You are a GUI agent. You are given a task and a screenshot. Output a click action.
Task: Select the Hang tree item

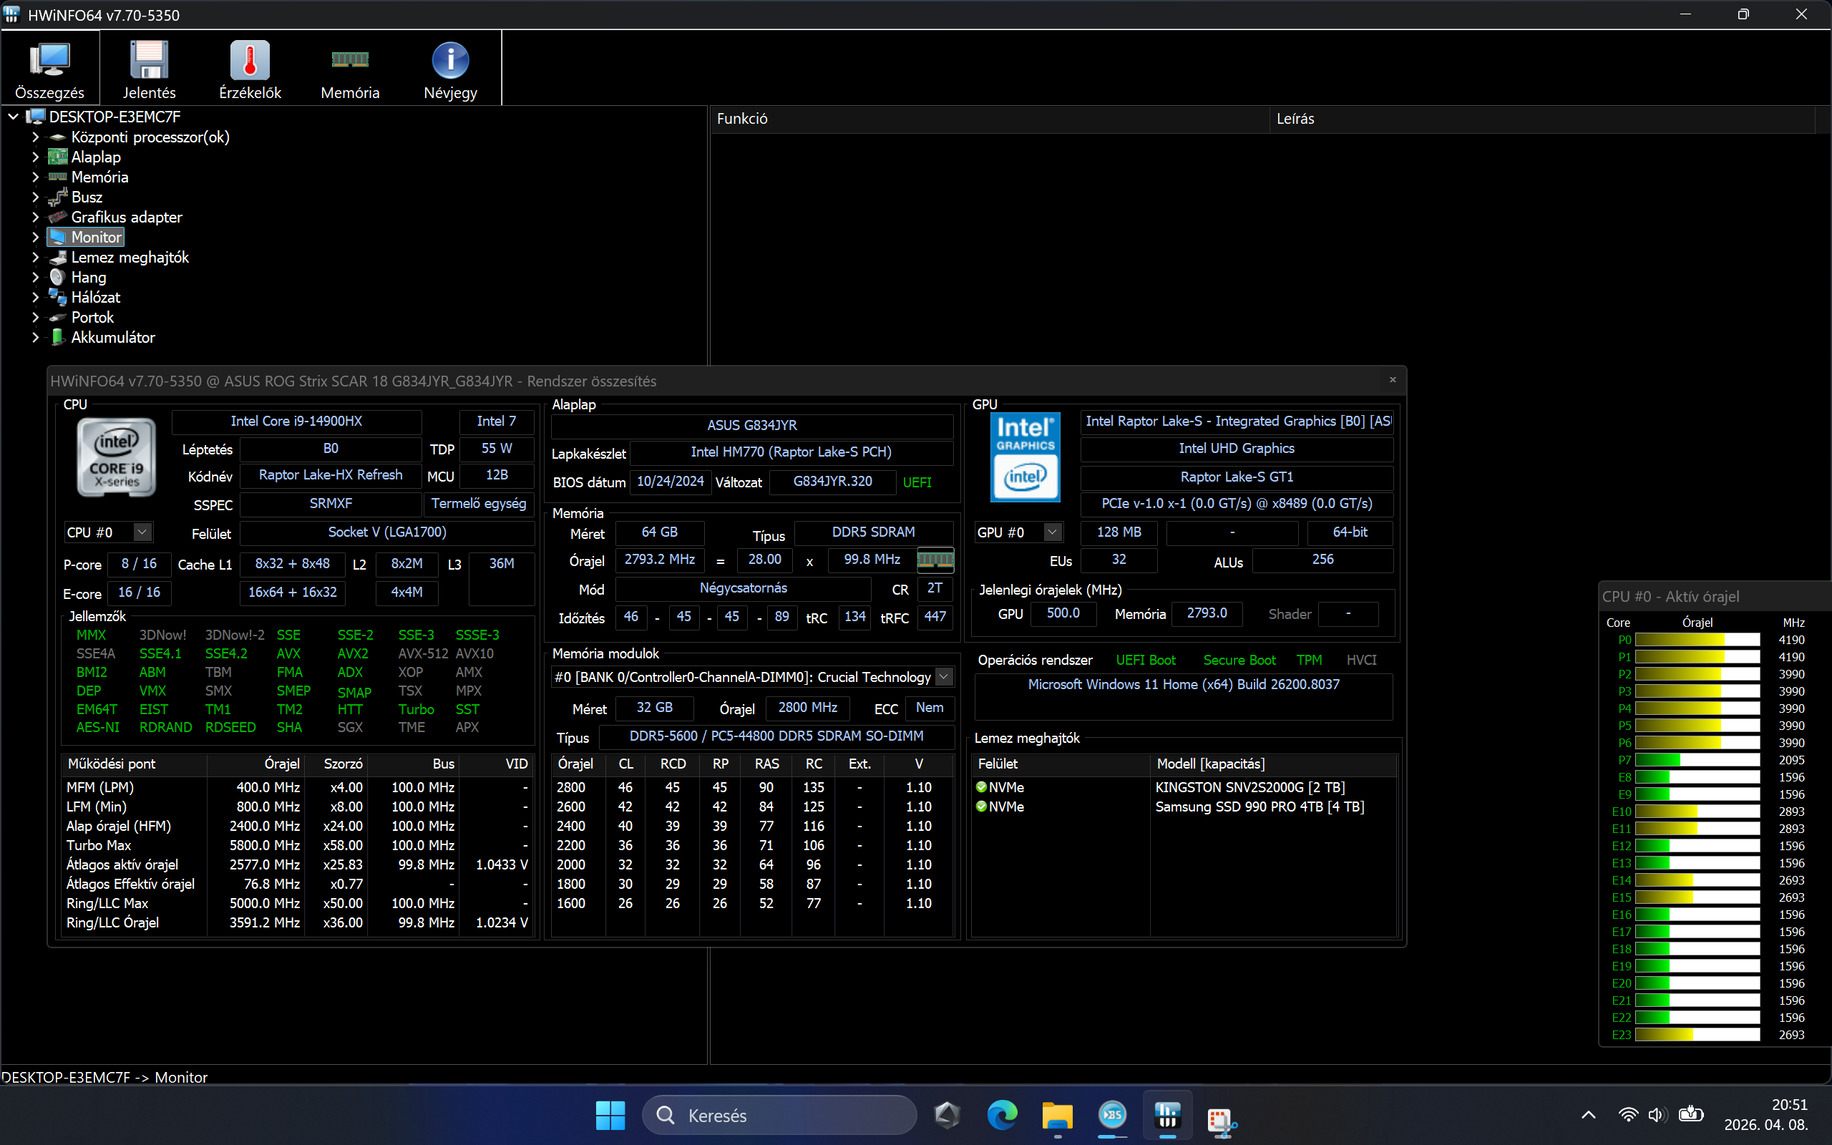coord(88,277)
